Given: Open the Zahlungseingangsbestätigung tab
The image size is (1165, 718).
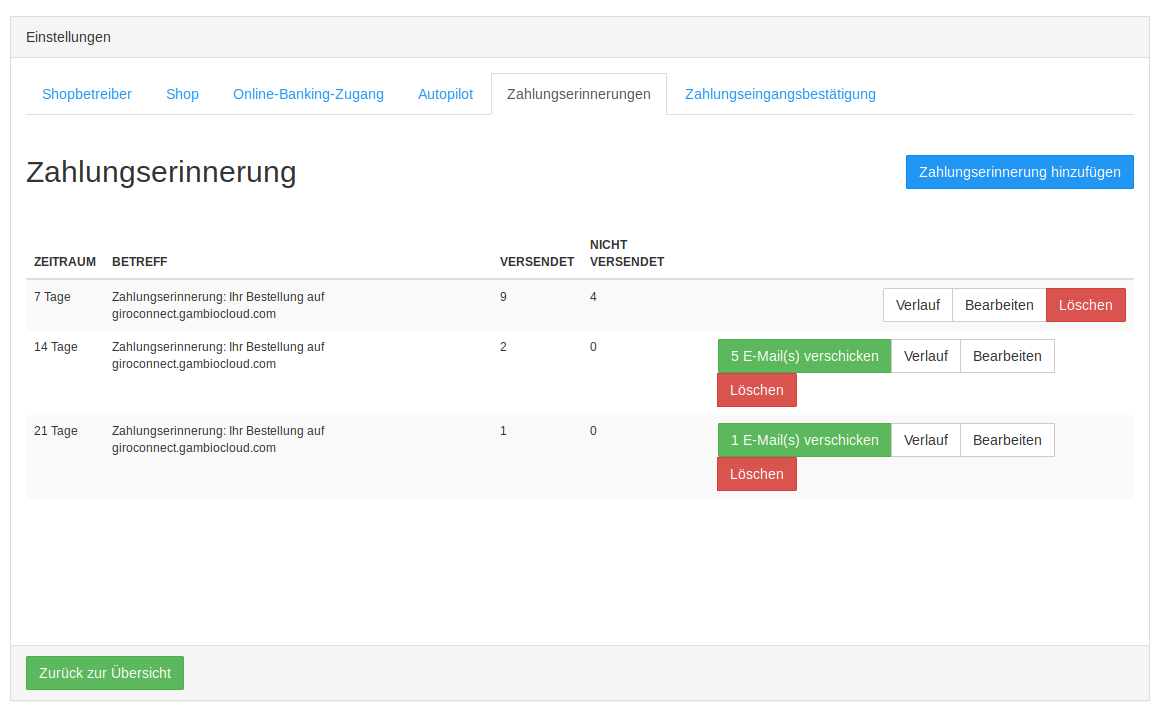Looking at the screenshot, I should pos(780,94).
